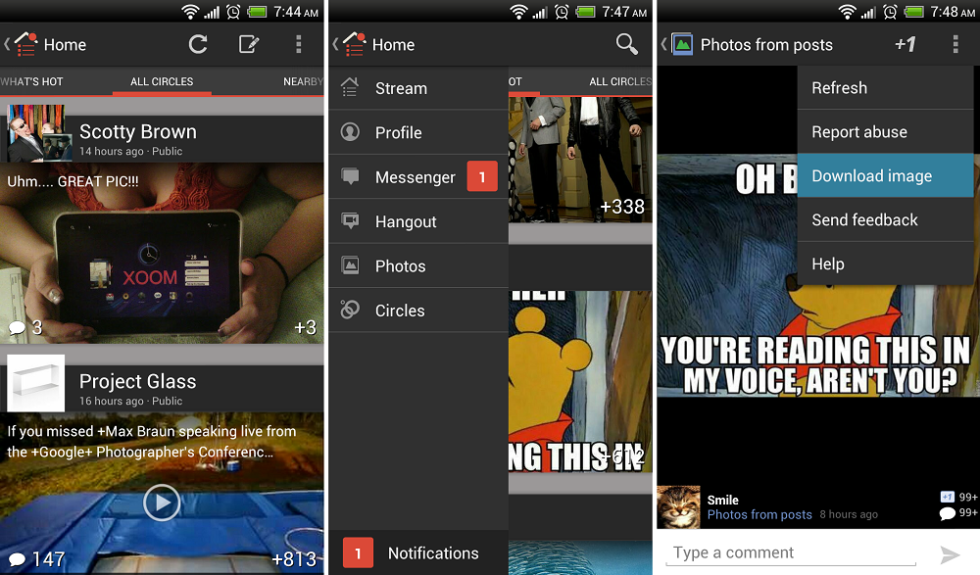Tap the send comment arrow icon
This screenshot has width=980, height=575.
[x=949, y=554]
